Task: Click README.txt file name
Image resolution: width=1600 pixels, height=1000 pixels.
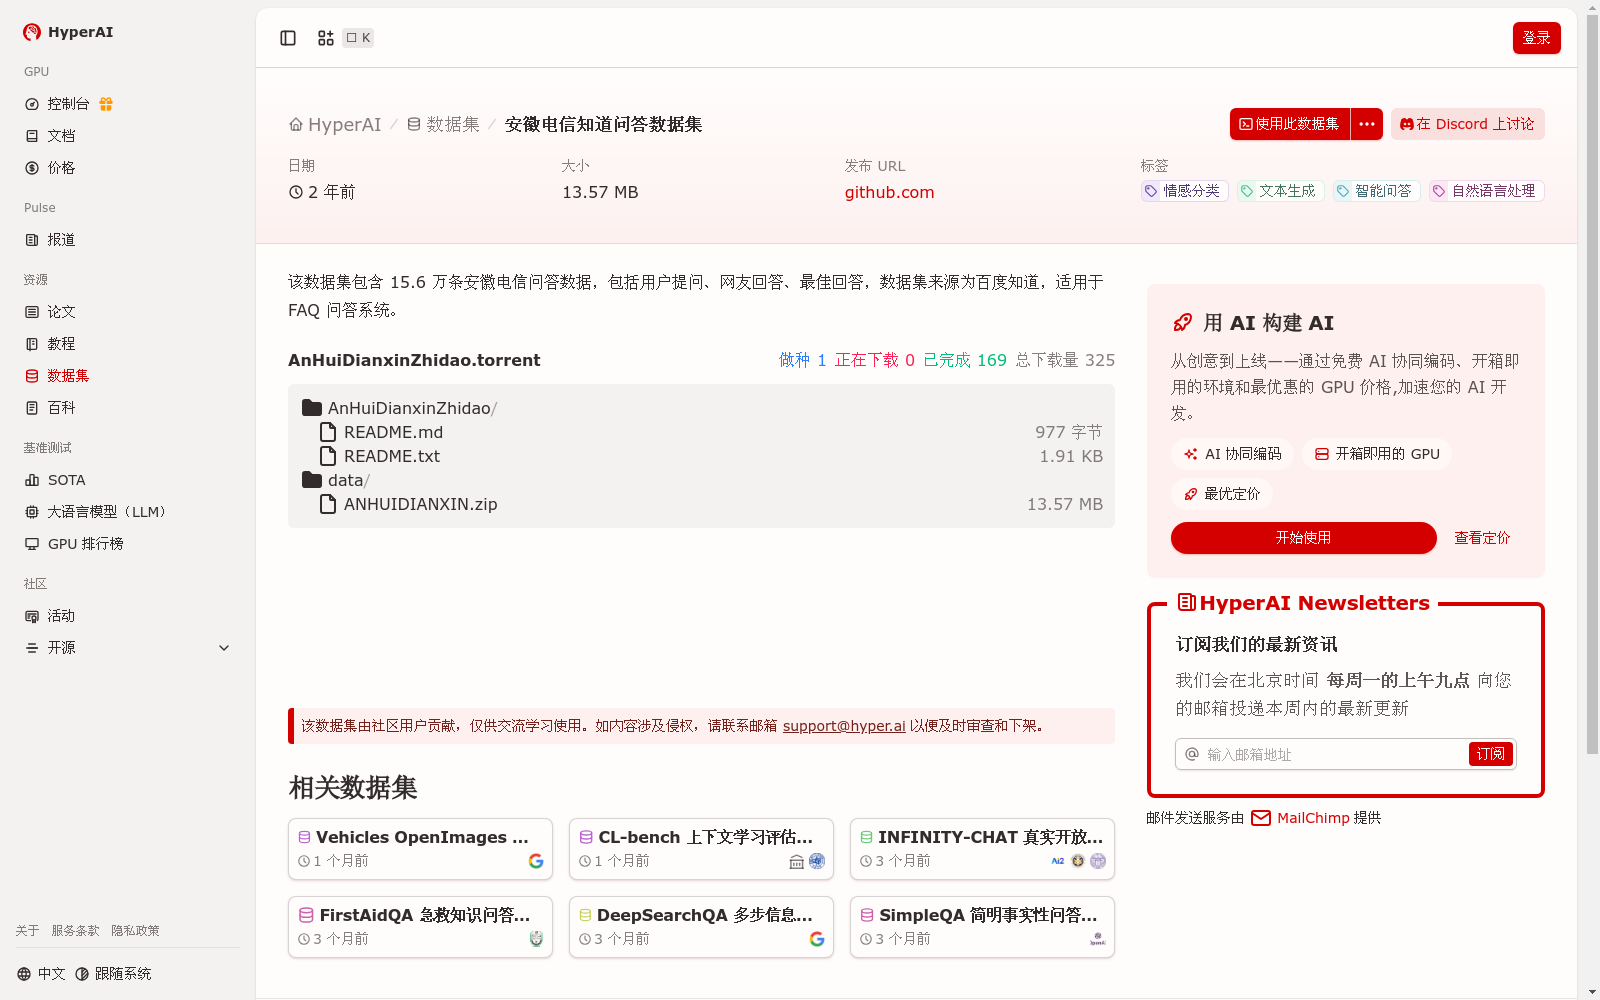Action: coord(392,456)
